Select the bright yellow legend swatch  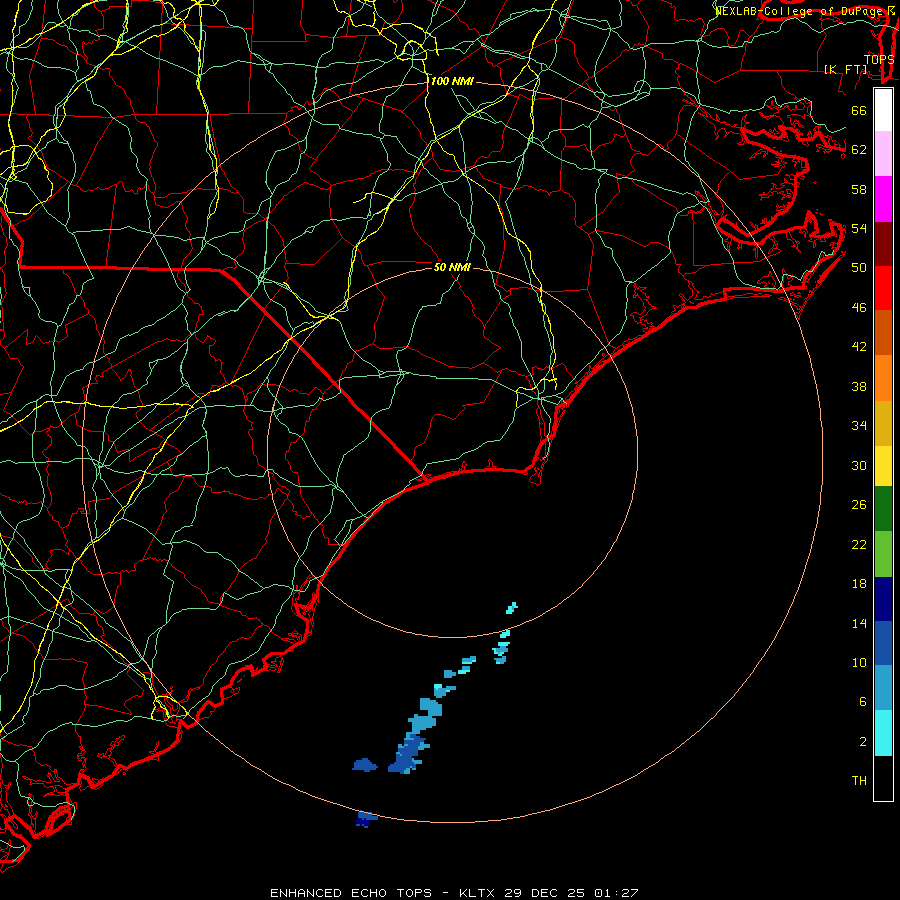pos(883,466)
